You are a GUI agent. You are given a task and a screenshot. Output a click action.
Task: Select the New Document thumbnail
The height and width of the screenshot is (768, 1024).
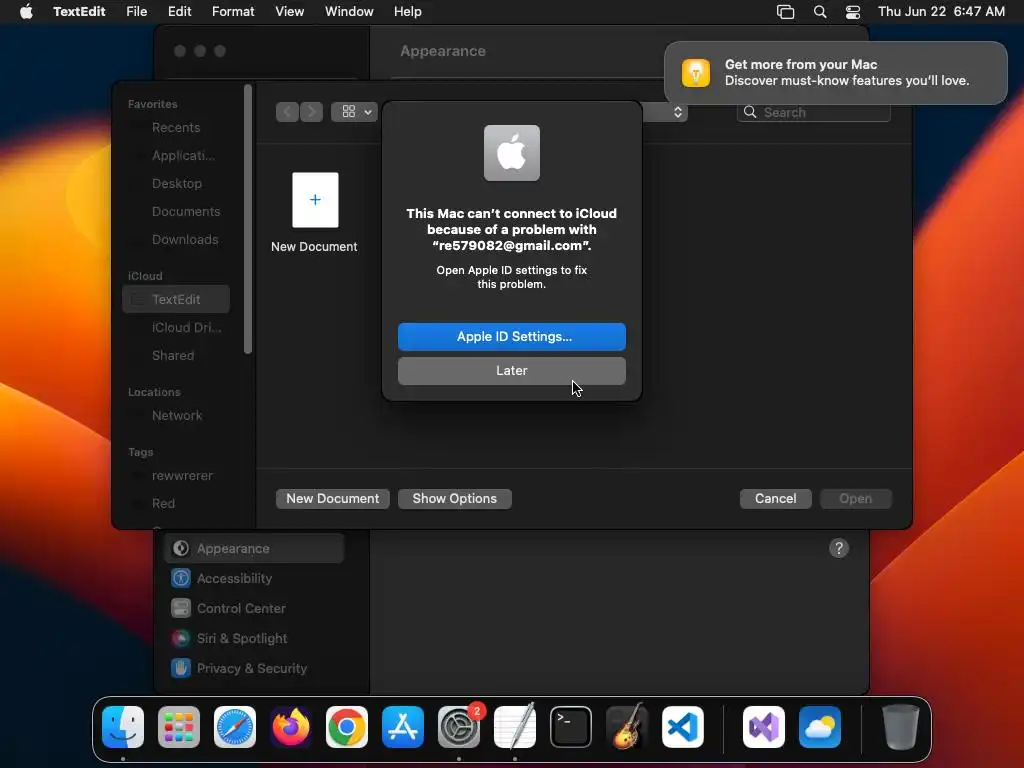pyautogui.click(x=315, y=200)
